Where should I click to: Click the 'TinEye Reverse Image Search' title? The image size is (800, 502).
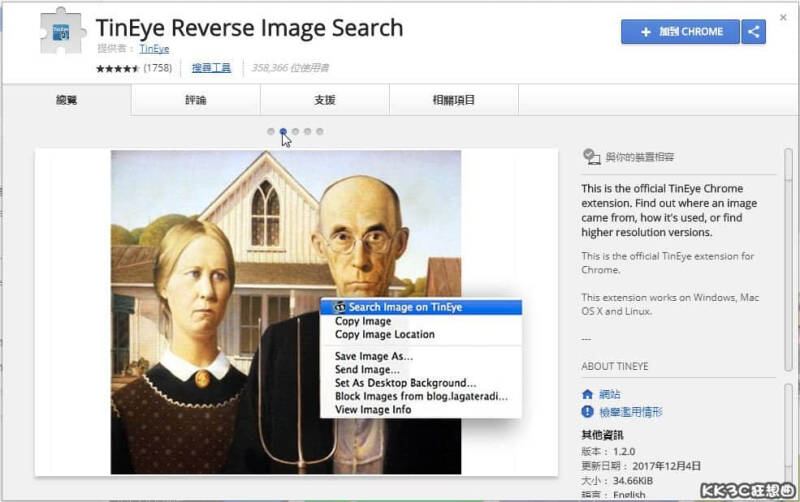[249, 28]
